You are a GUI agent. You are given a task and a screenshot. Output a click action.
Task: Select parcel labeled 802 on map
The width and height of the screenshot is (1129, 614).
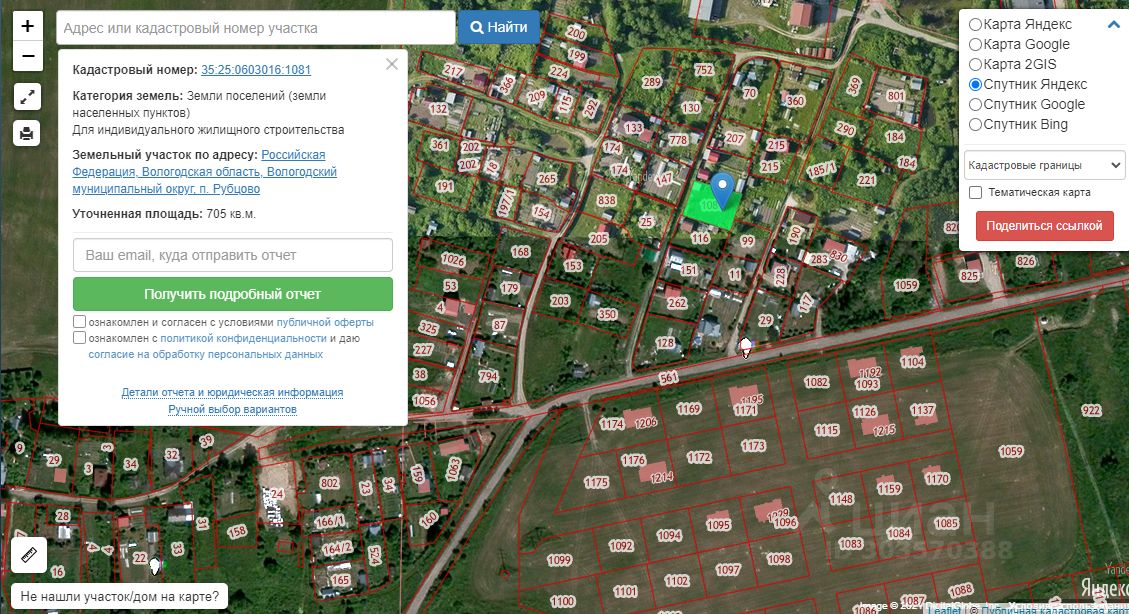329,483
